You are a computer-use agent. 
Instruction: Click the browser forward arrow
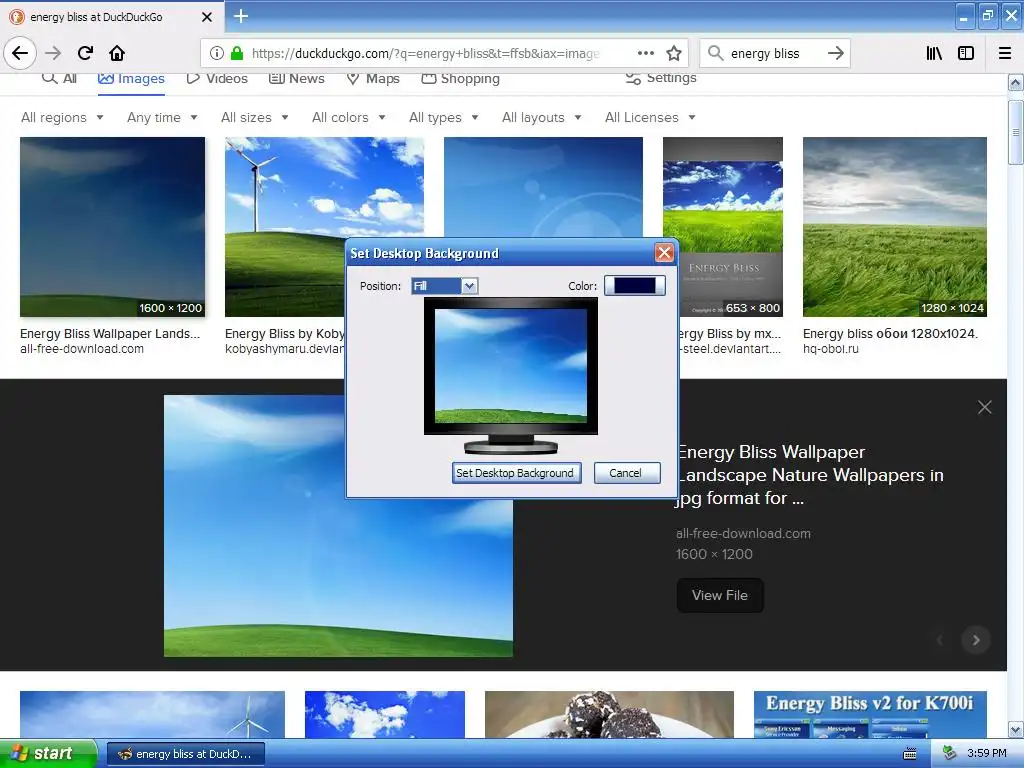click(x=53, y=53)
